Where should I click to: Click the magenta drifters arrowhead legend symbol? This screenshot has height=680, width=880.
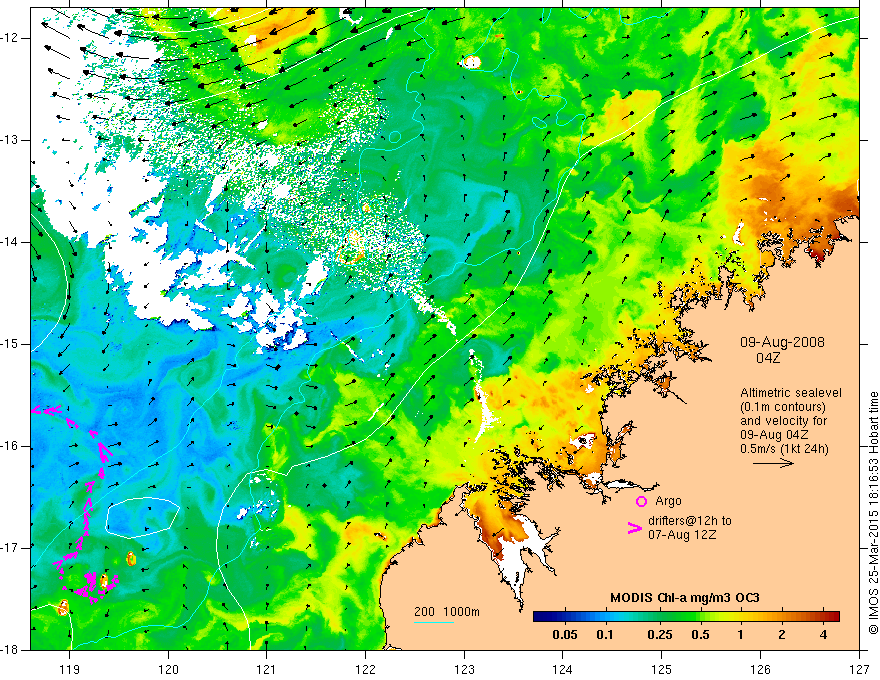pyautogui.click(x=635, y=528)
